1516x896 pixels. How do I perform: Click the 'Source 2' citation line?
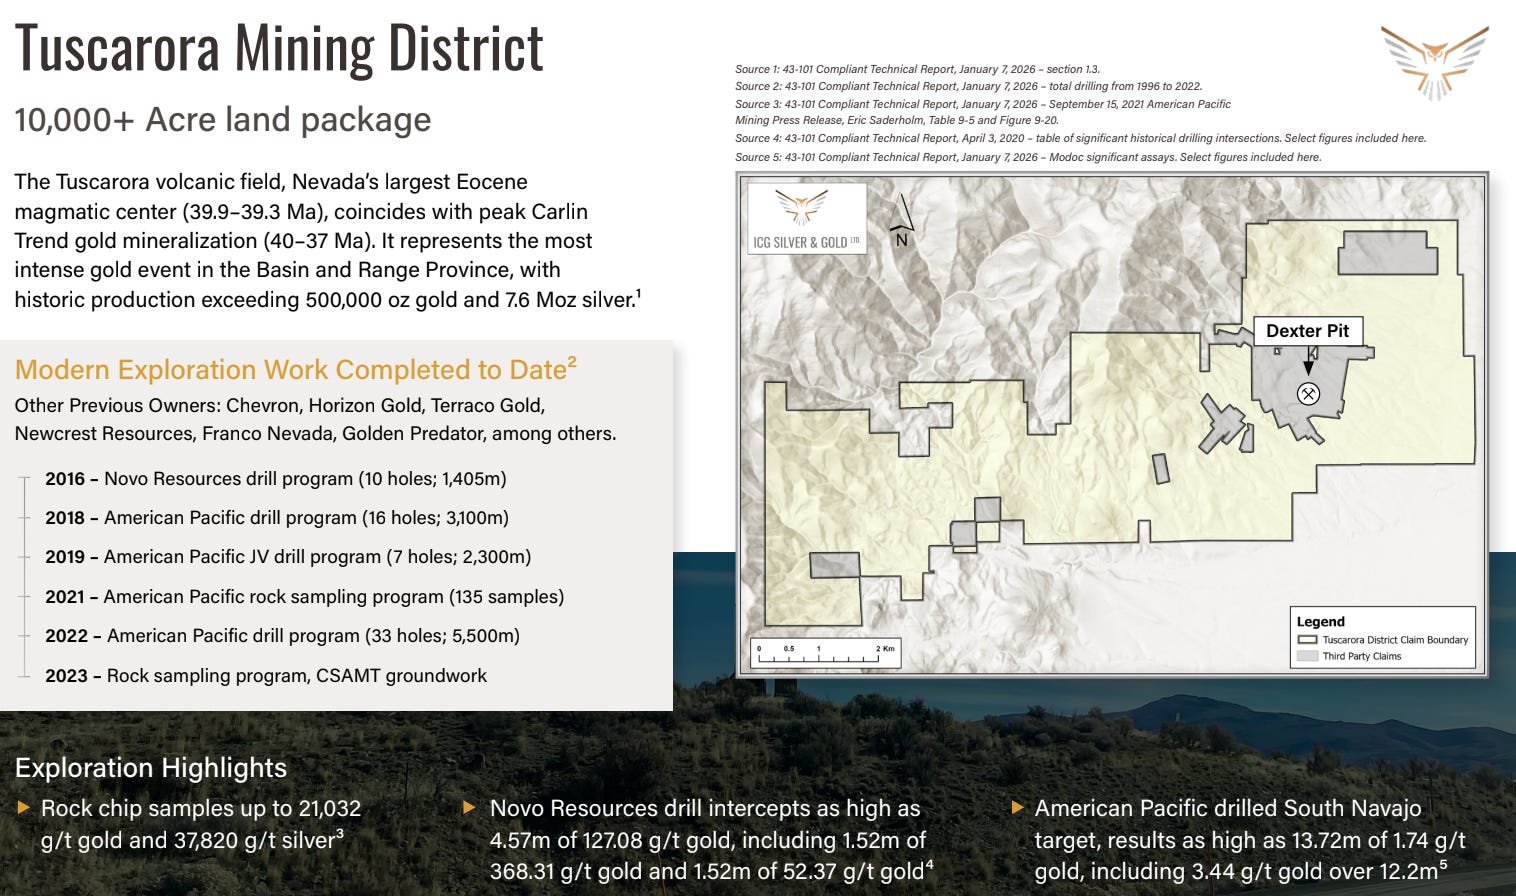968,86
